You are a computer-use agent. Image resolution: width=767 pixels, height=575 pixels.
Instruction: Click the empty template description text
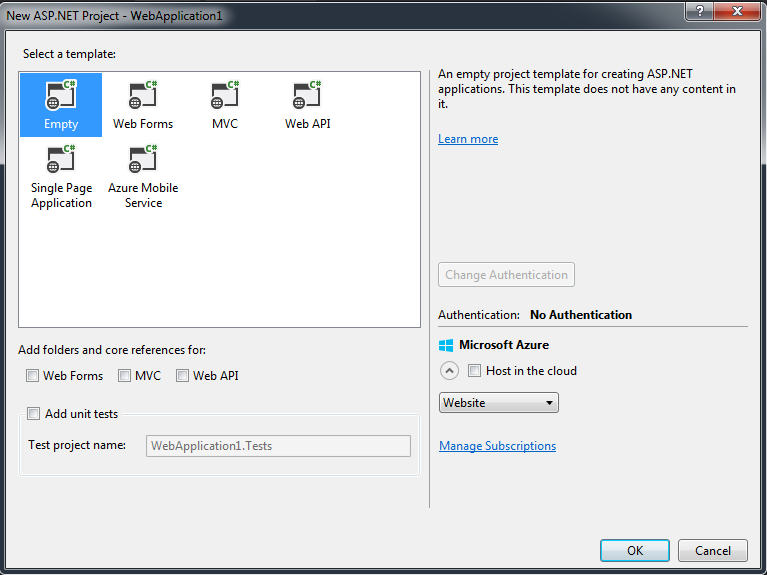(587, 89)
